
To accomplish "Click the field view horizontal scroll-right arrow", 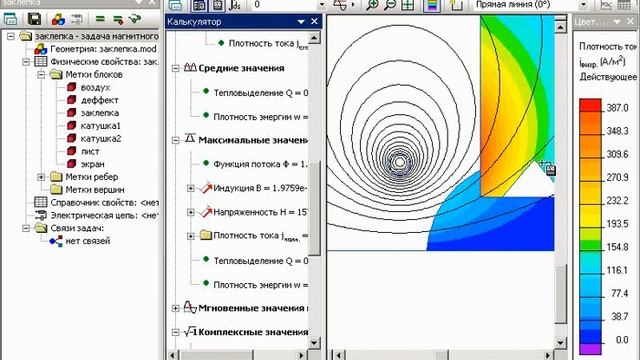I will [548, 355].
